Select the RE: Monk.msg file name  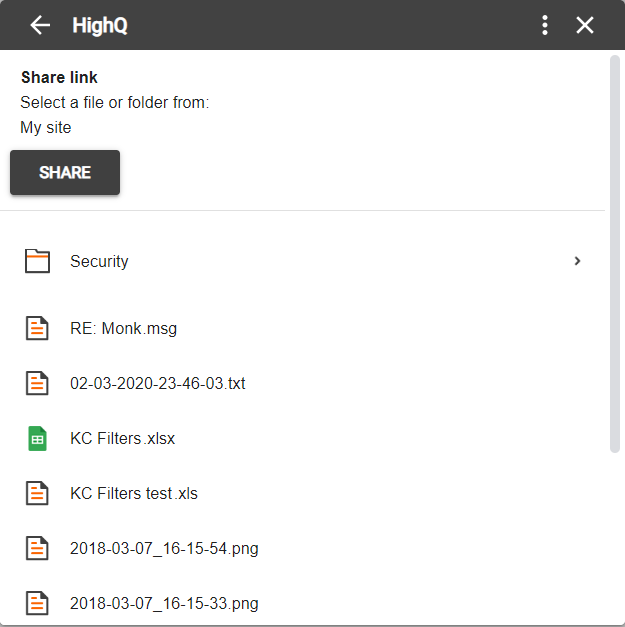(123, 328)
